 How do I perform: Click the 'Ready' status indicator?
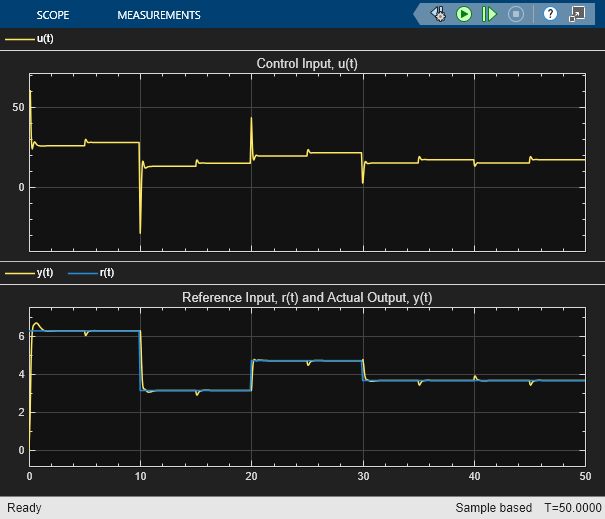[x=24, y=508]
